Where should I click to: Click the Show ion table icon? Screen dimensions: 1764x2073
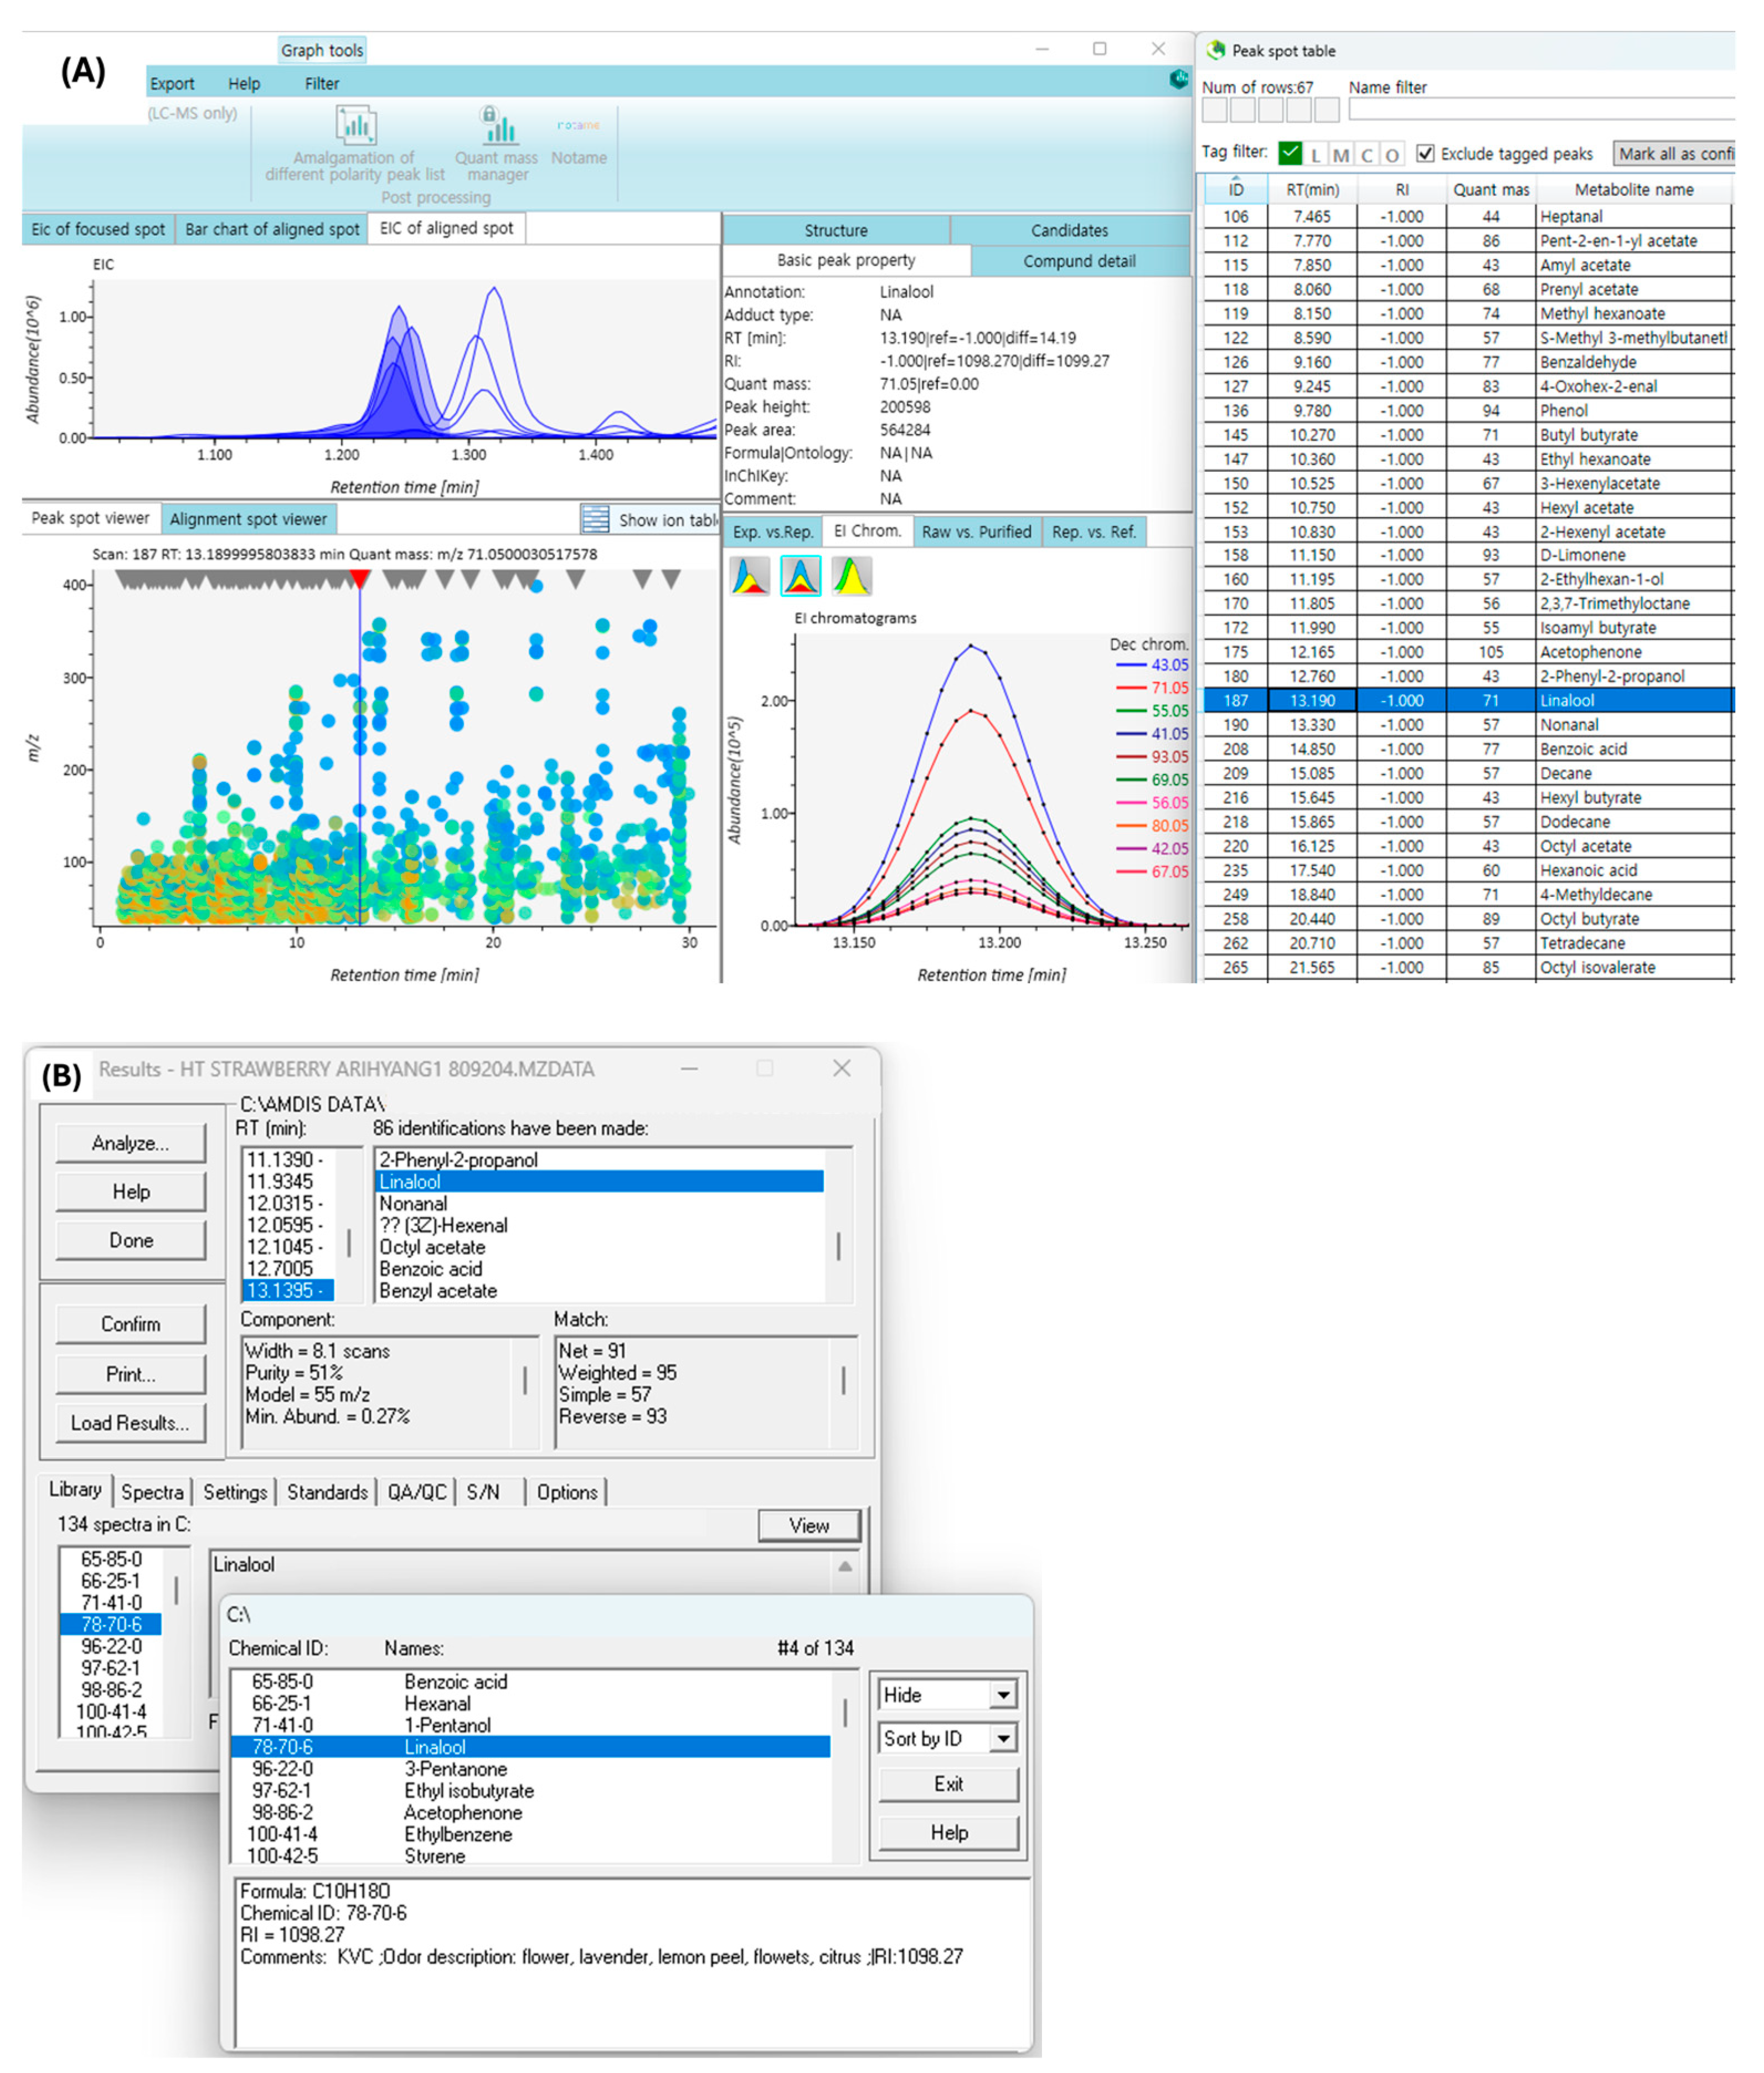click(595, 519)
